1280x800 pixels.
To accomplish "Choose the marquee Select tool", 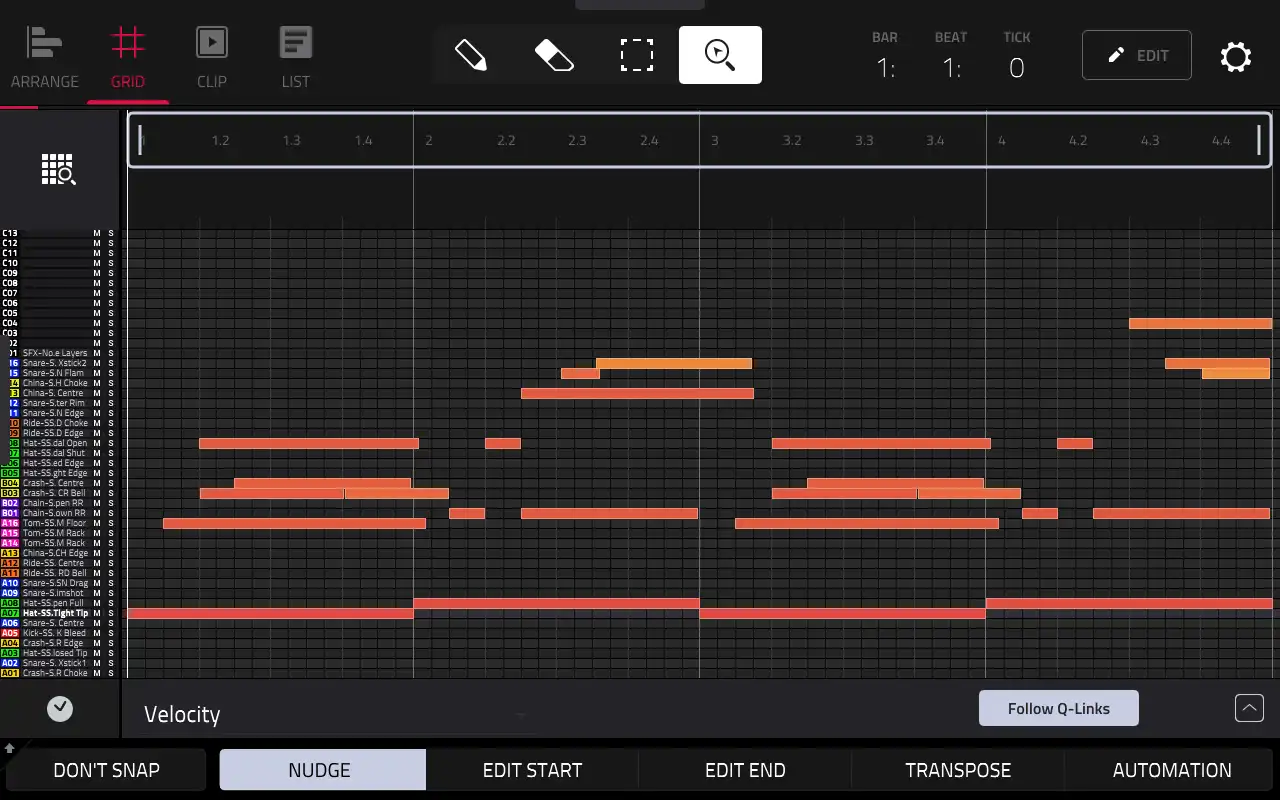I will pos(637,55).
